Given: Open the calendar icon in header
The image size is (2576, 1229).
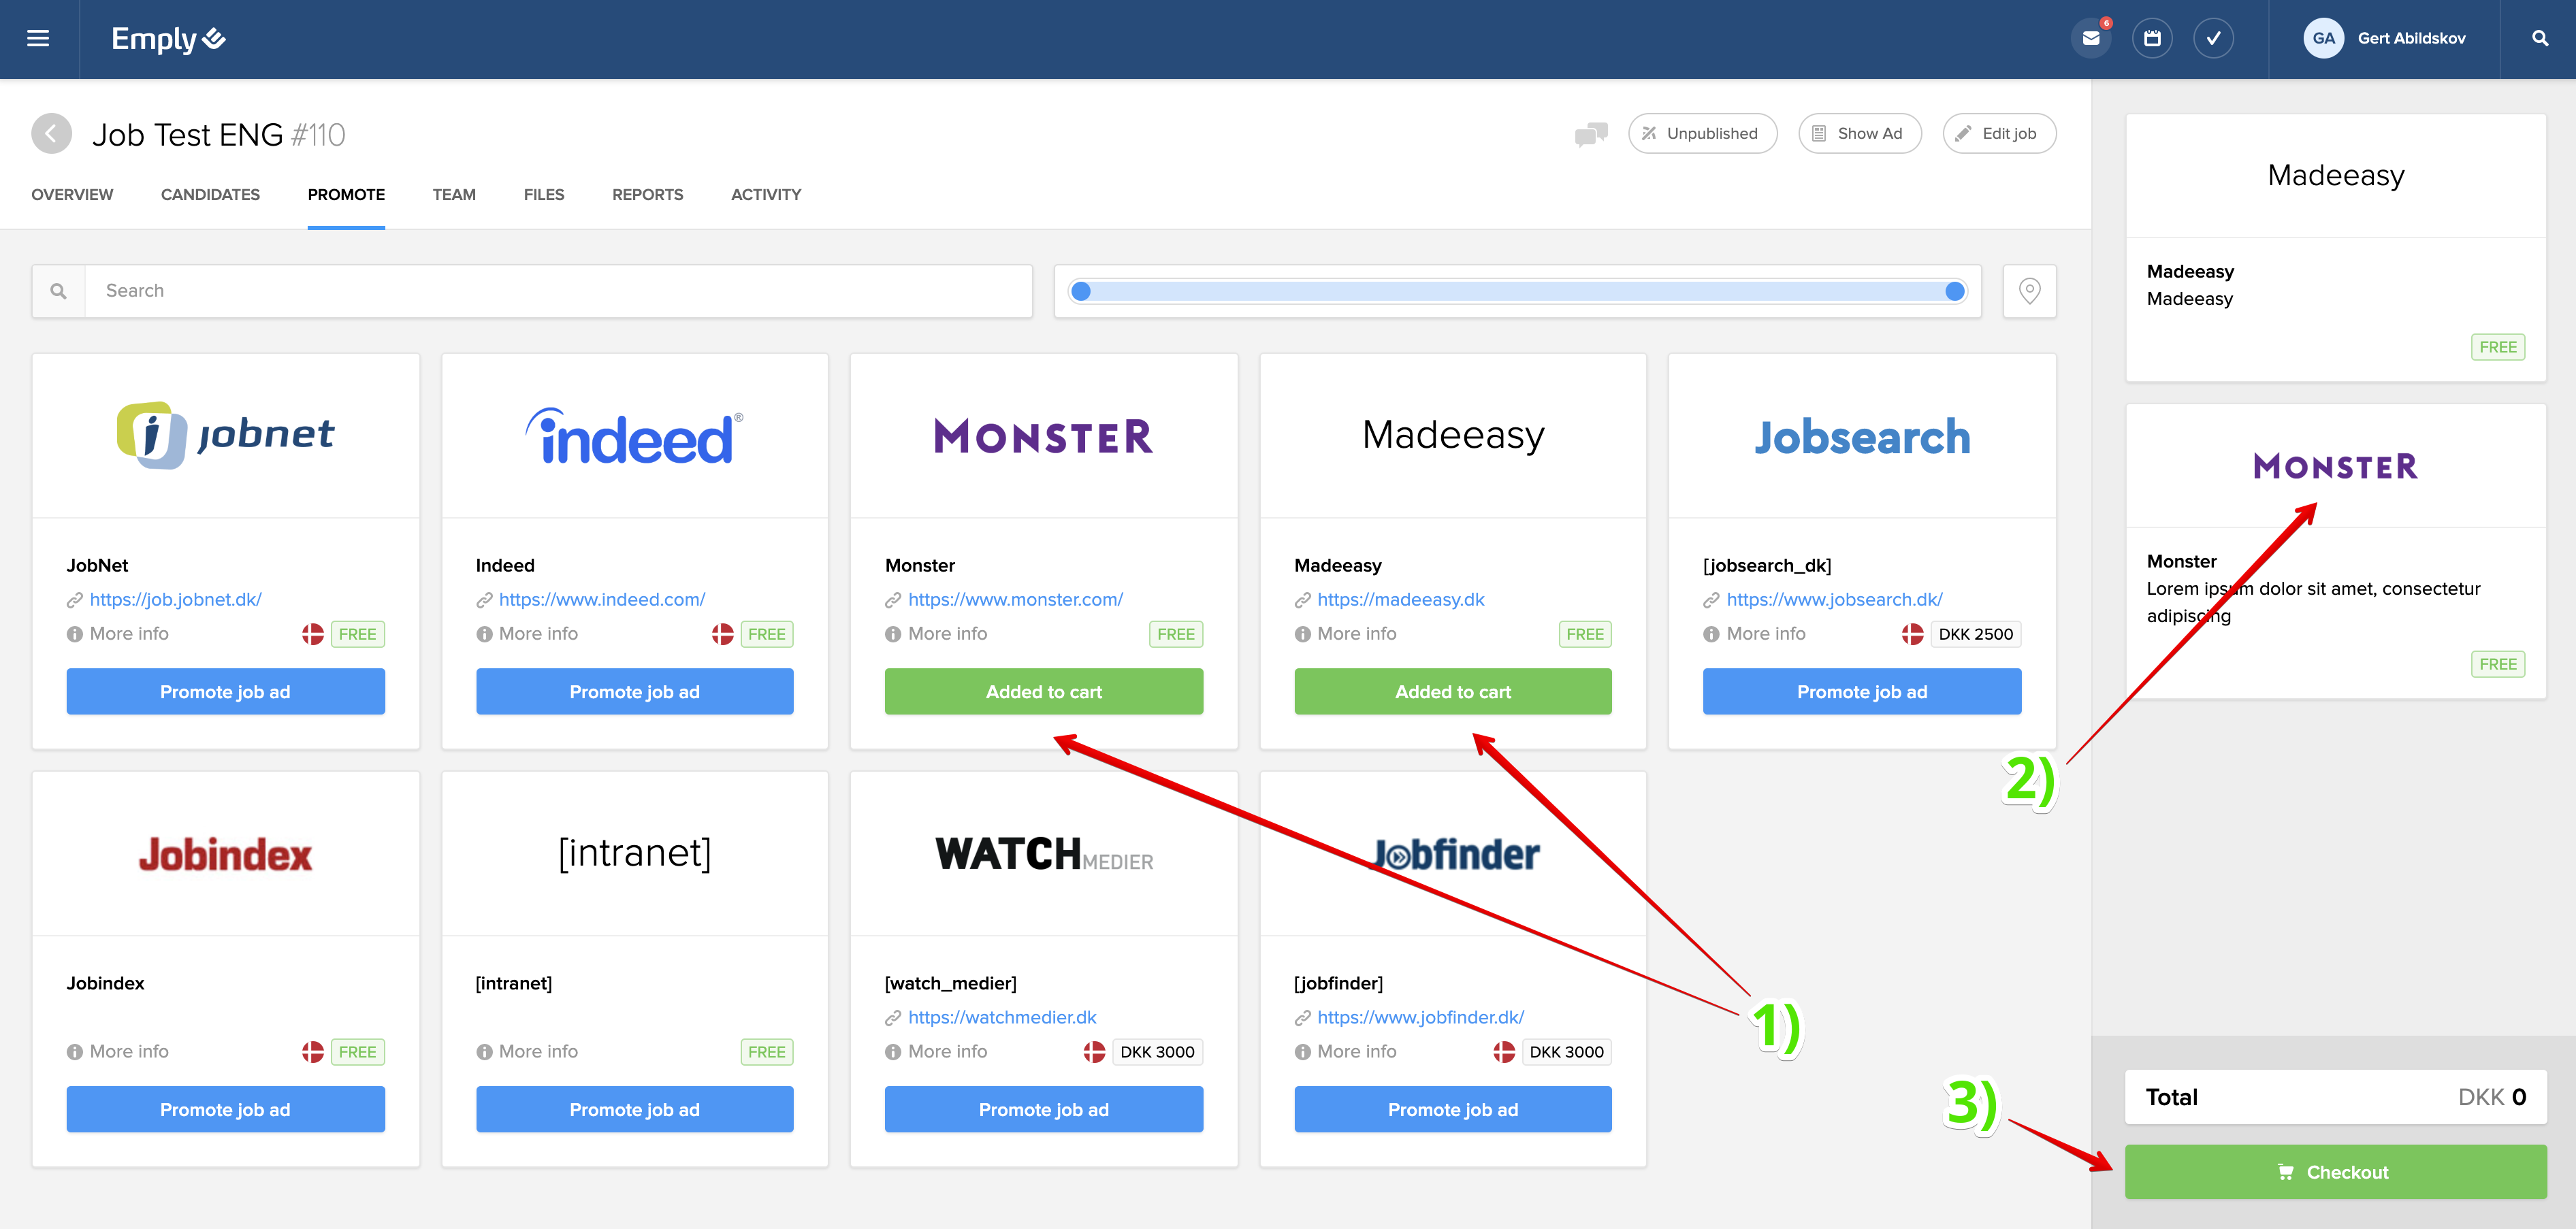Looking at the screenshot, I should [2152, 39].
